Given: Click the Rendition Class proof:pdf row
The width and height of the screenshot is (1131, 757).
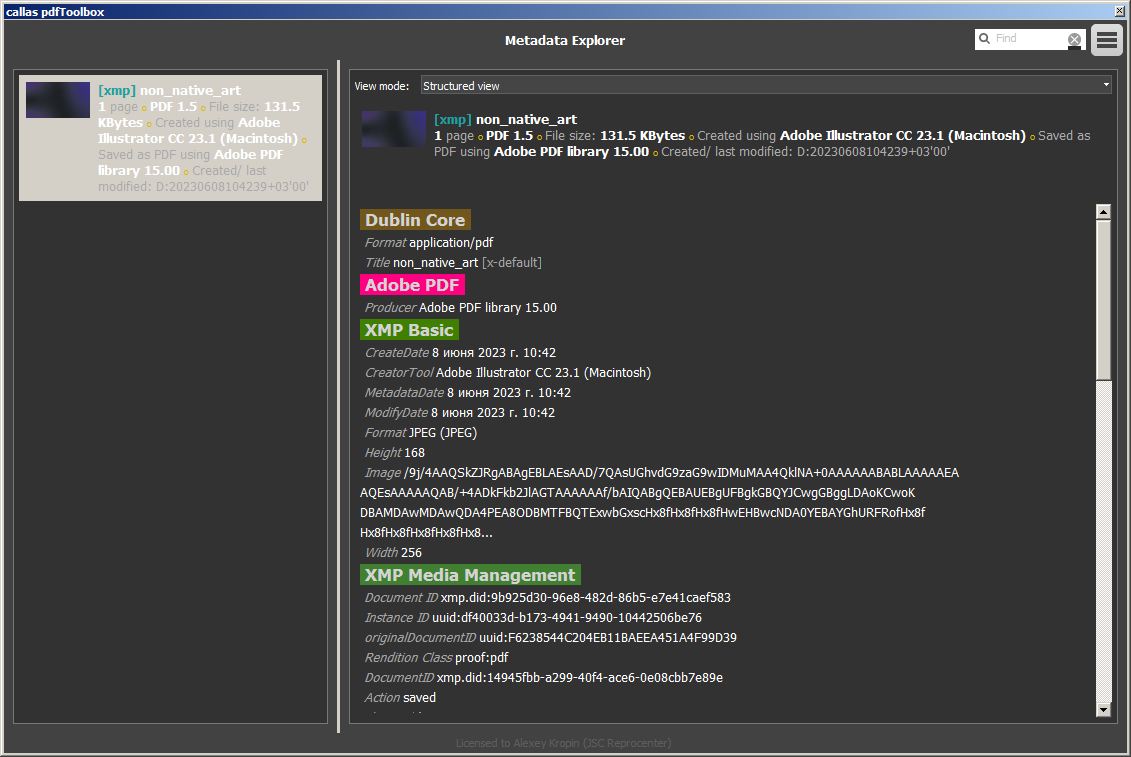Looking at the screenshot, I should click(436, 657).
